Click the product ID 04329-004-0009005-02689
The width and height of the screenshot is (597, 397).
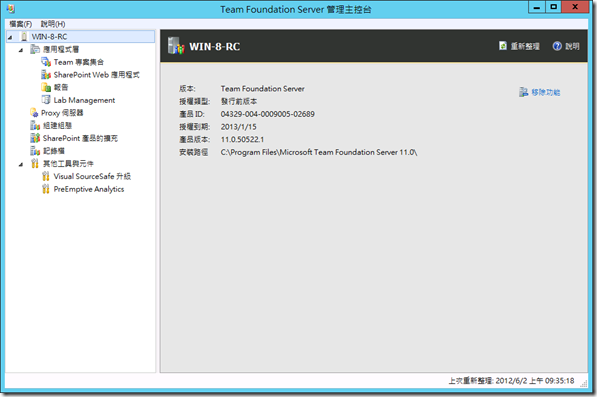coord(268,114)
